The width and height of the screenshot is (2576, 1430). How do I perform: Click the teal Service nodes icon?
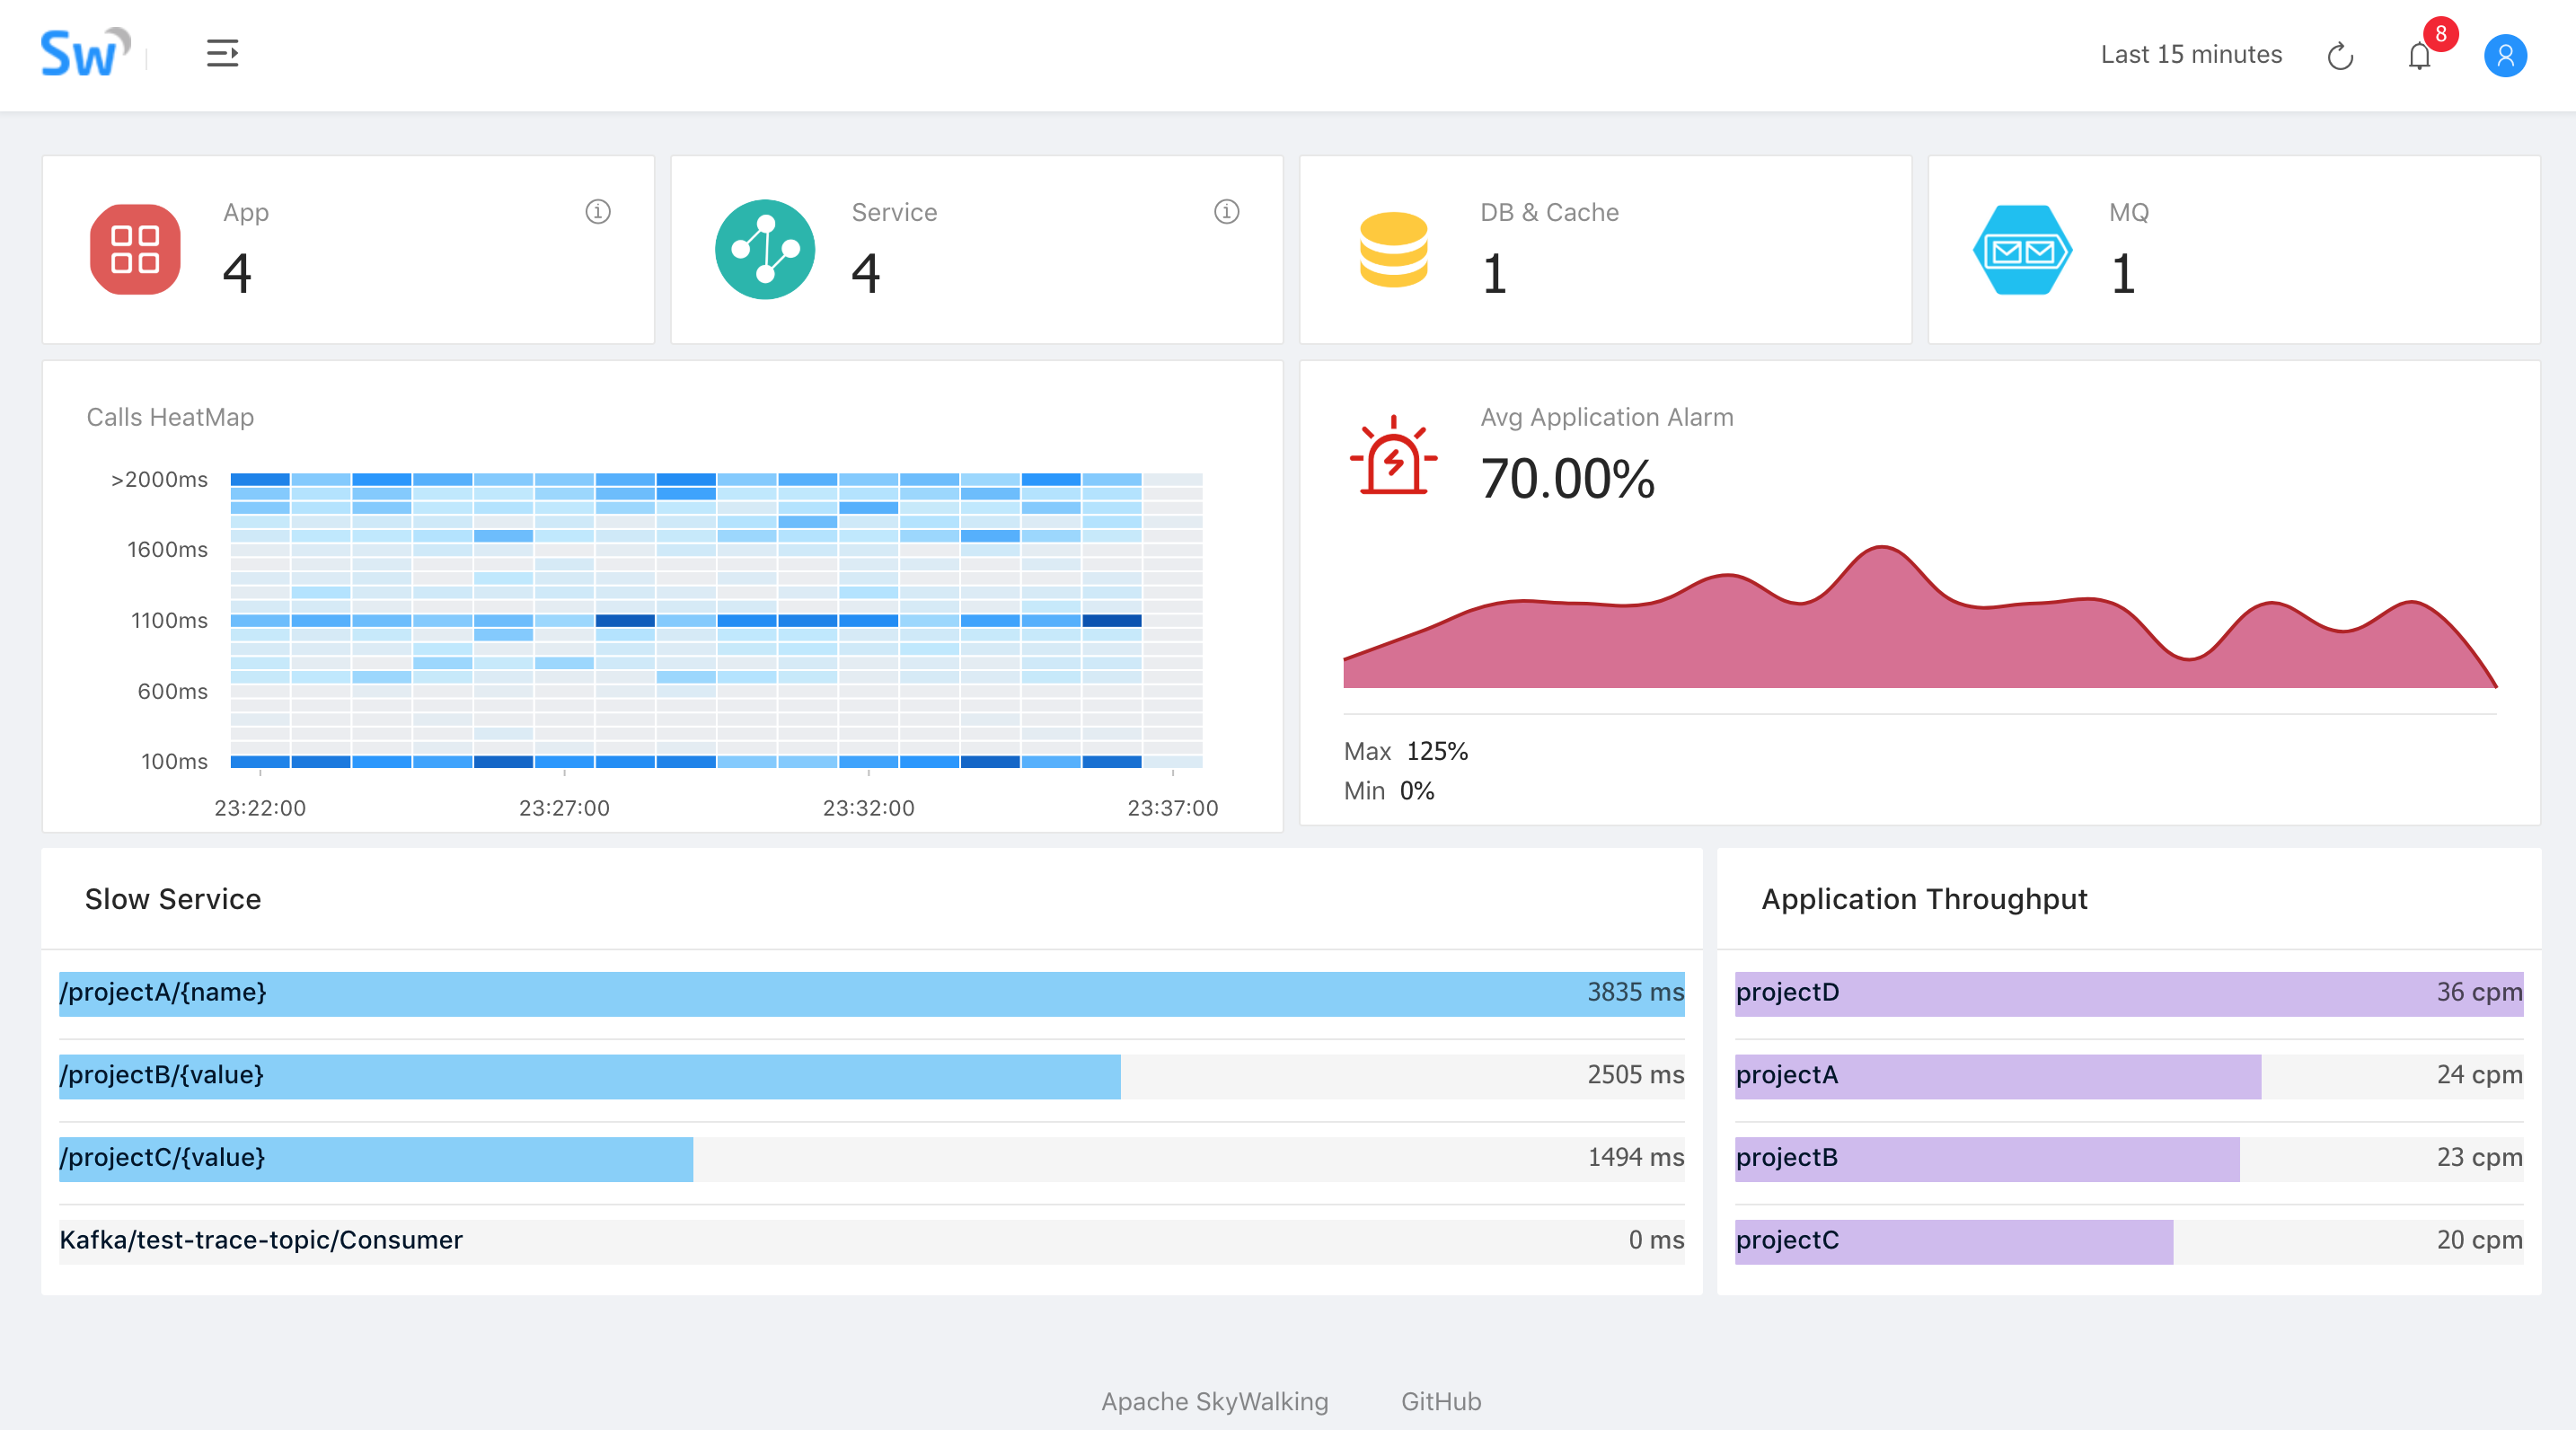tap(765, 249)
